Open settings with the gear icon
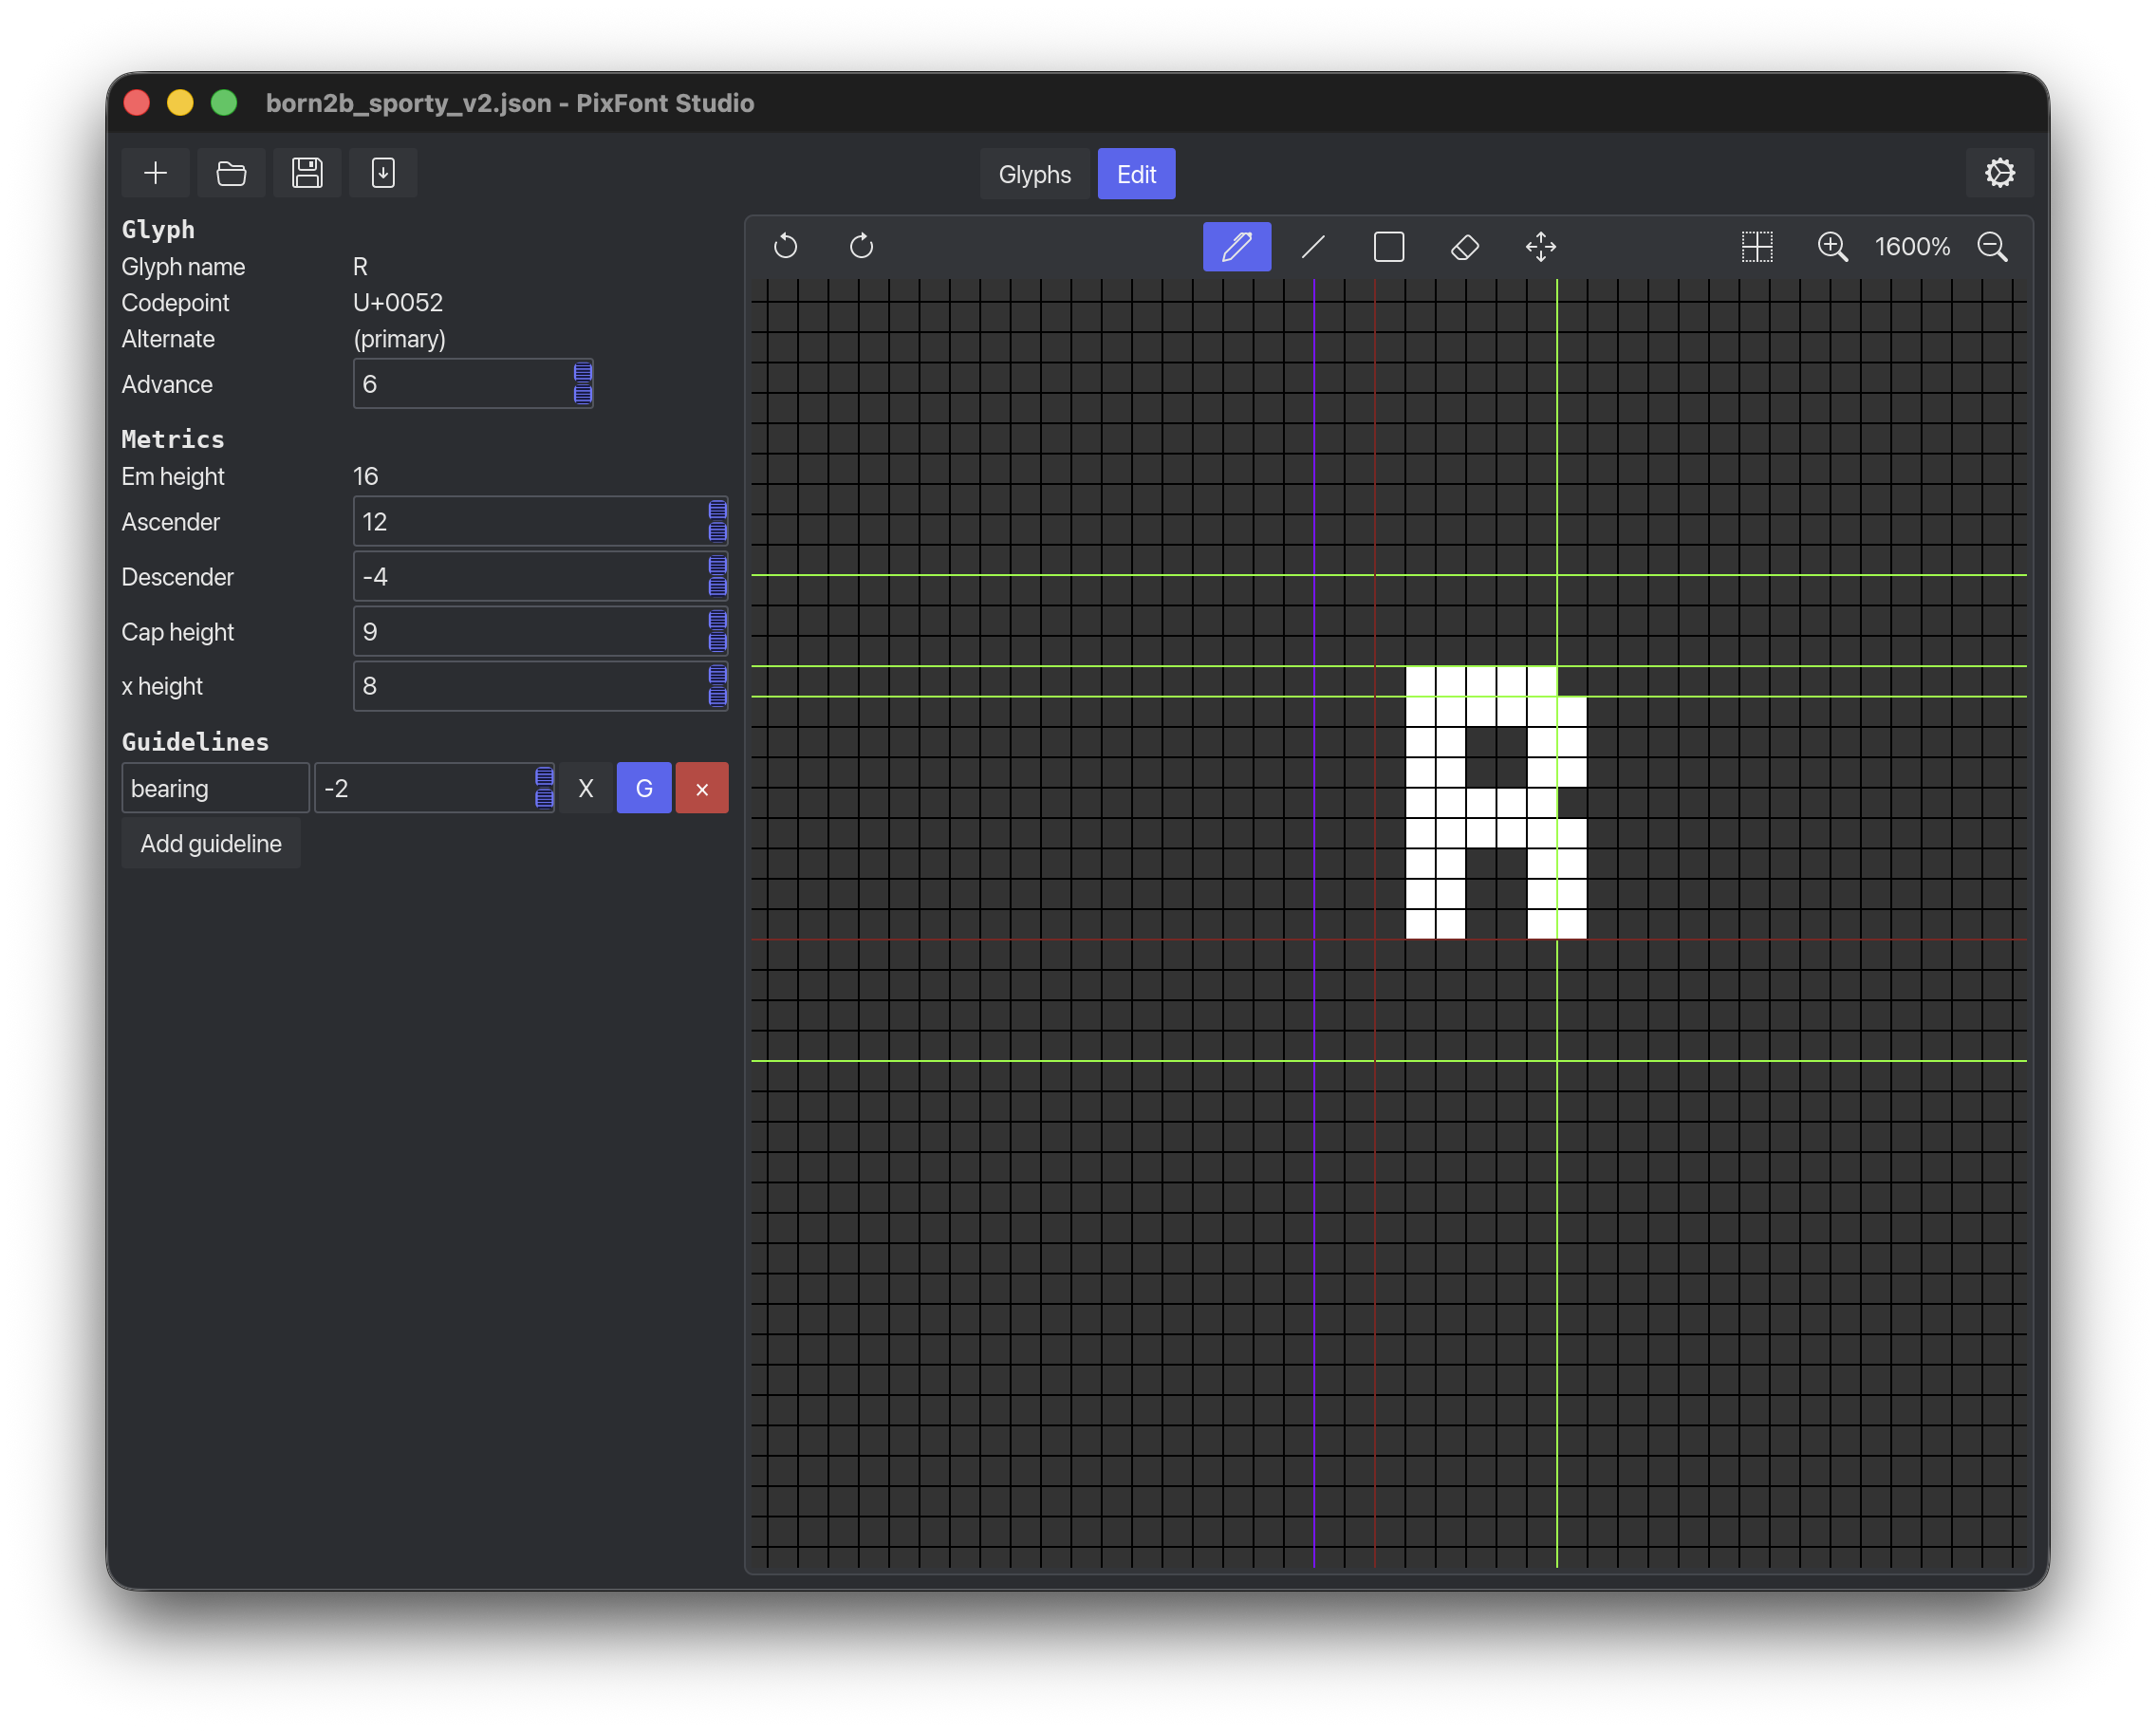This screenshot has width=2156, height=1731. click(x=1999, y=173)
